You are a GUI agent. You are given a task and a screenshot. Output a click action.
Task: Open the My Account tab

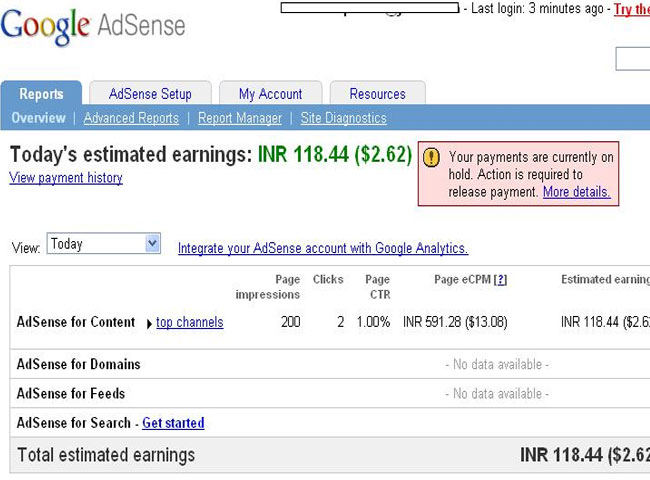click(x=270, y=94)
